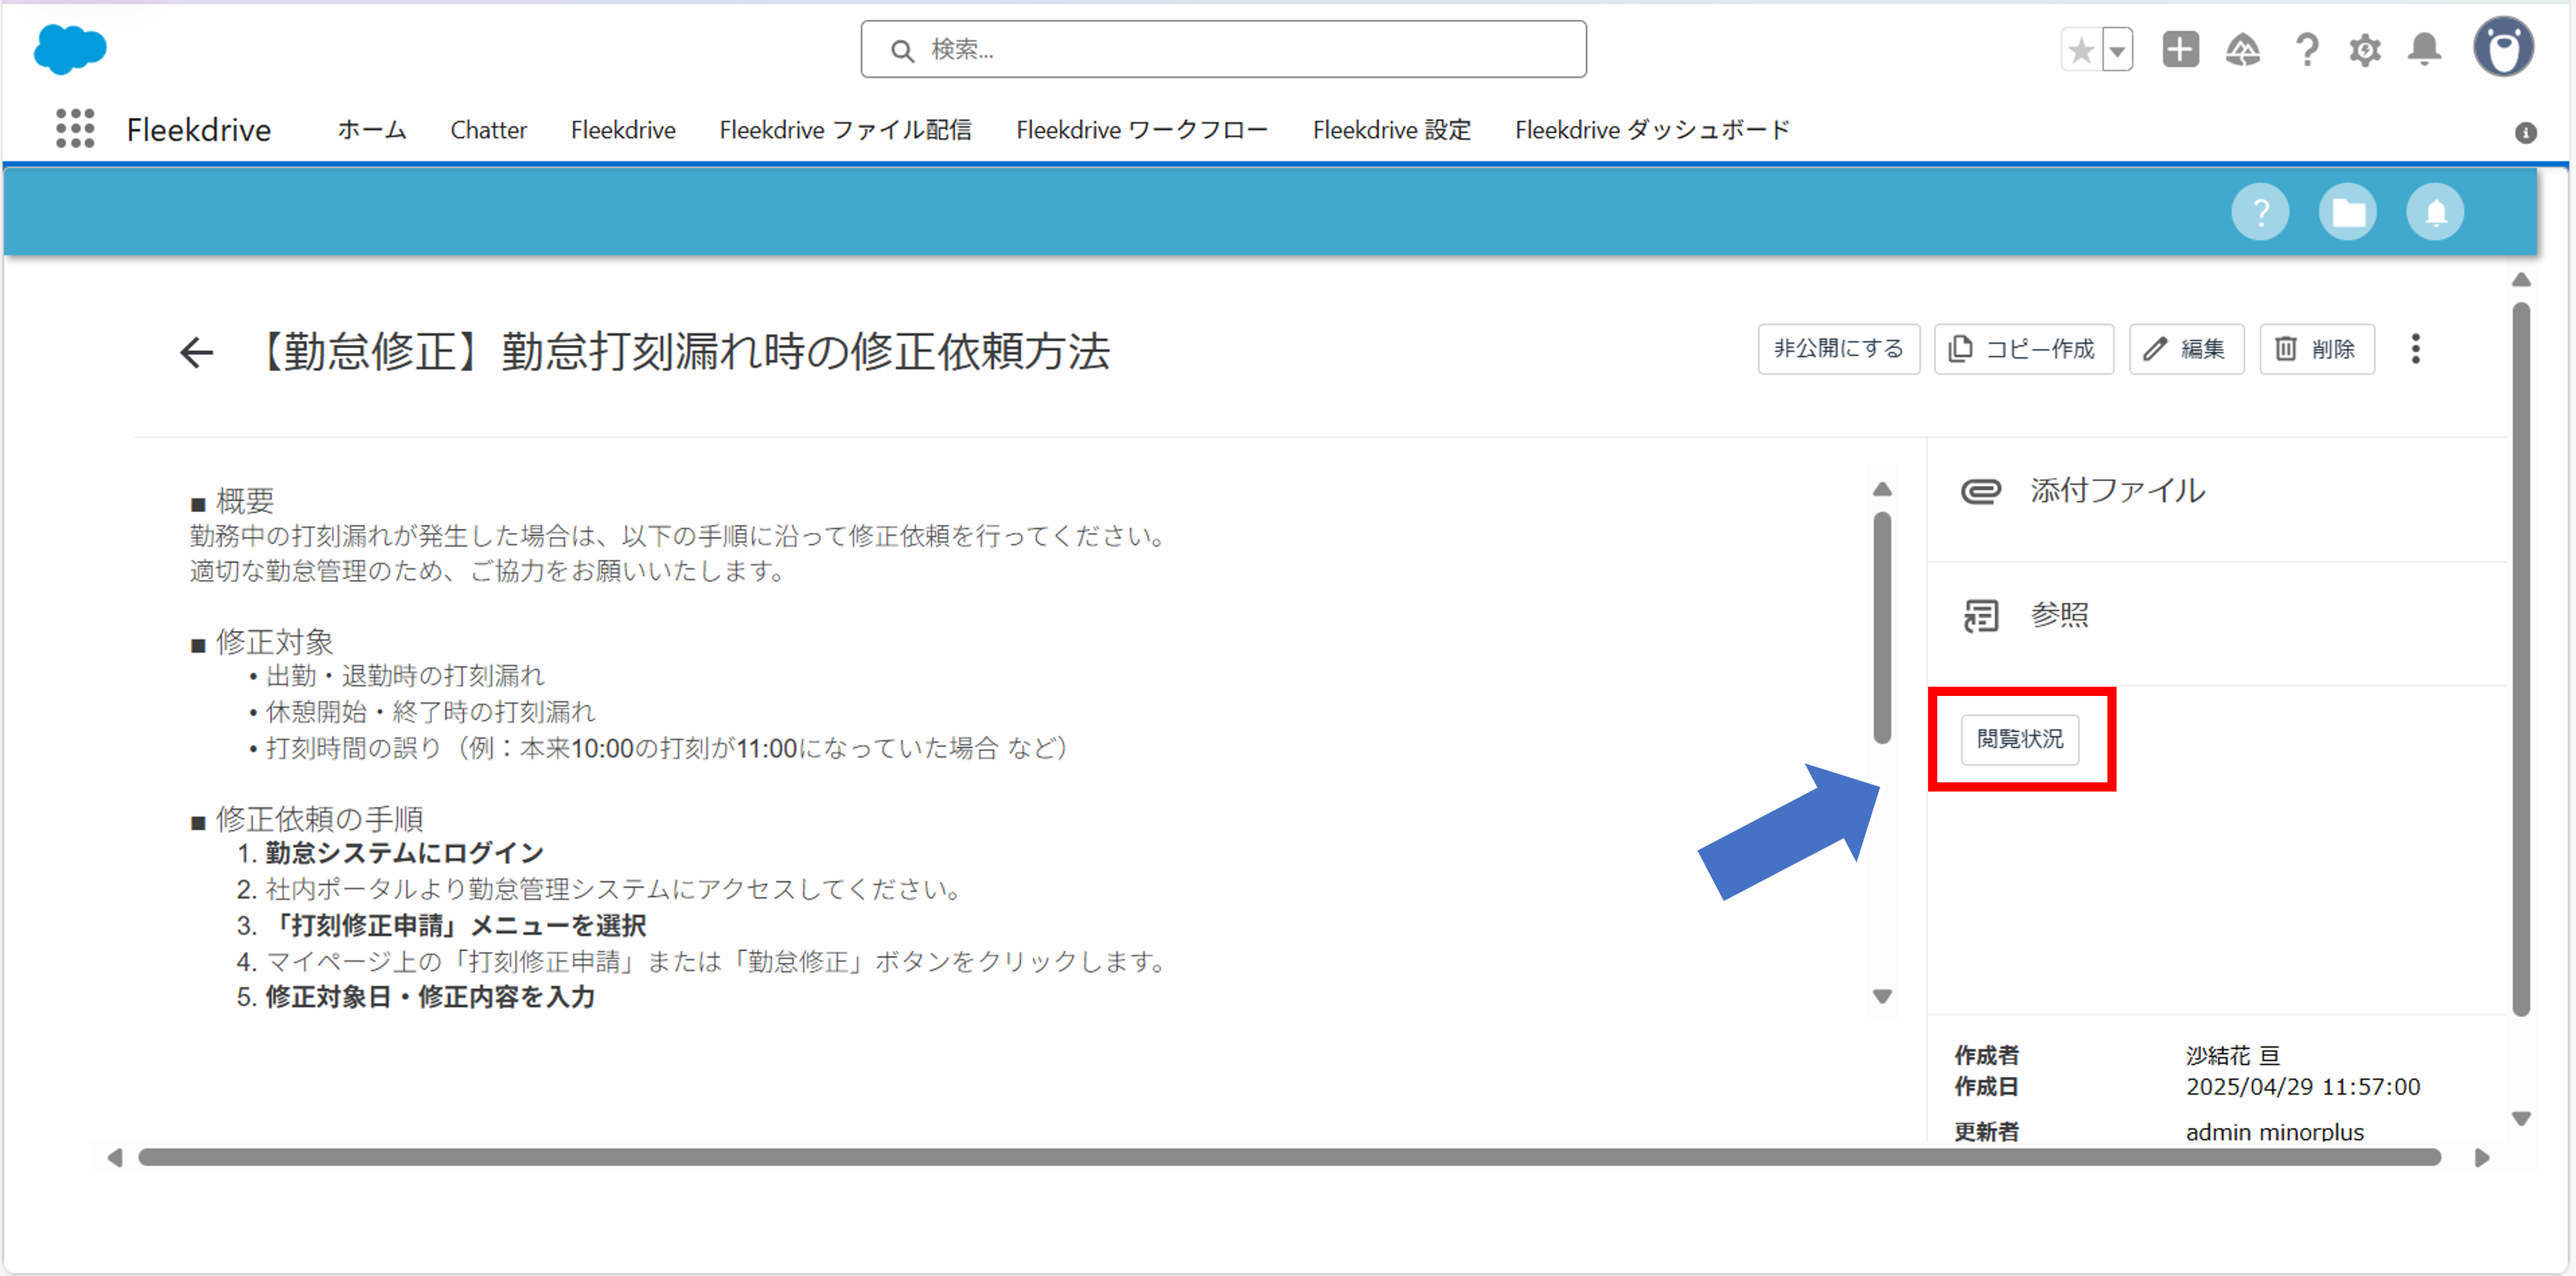Click the small info icon below the header
Image resolution: width=2576 pixels, height=1276 pixels.
(x=2525, y=133)
